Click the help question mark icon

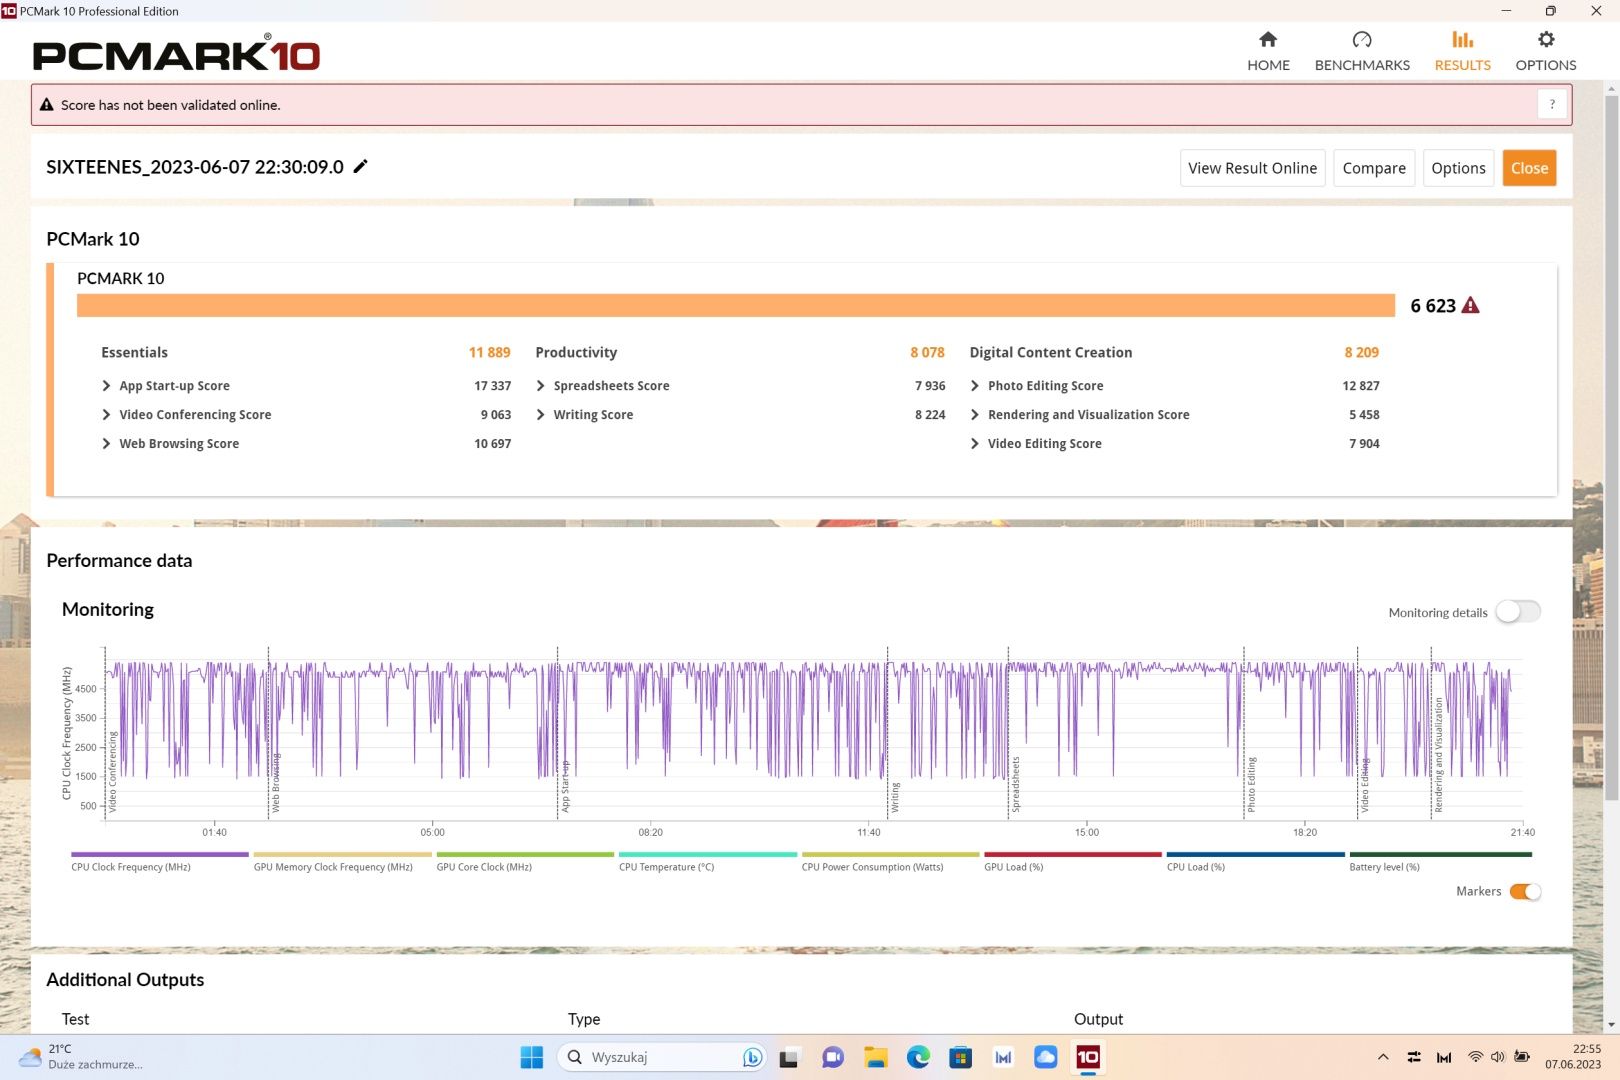point(1552,104)
